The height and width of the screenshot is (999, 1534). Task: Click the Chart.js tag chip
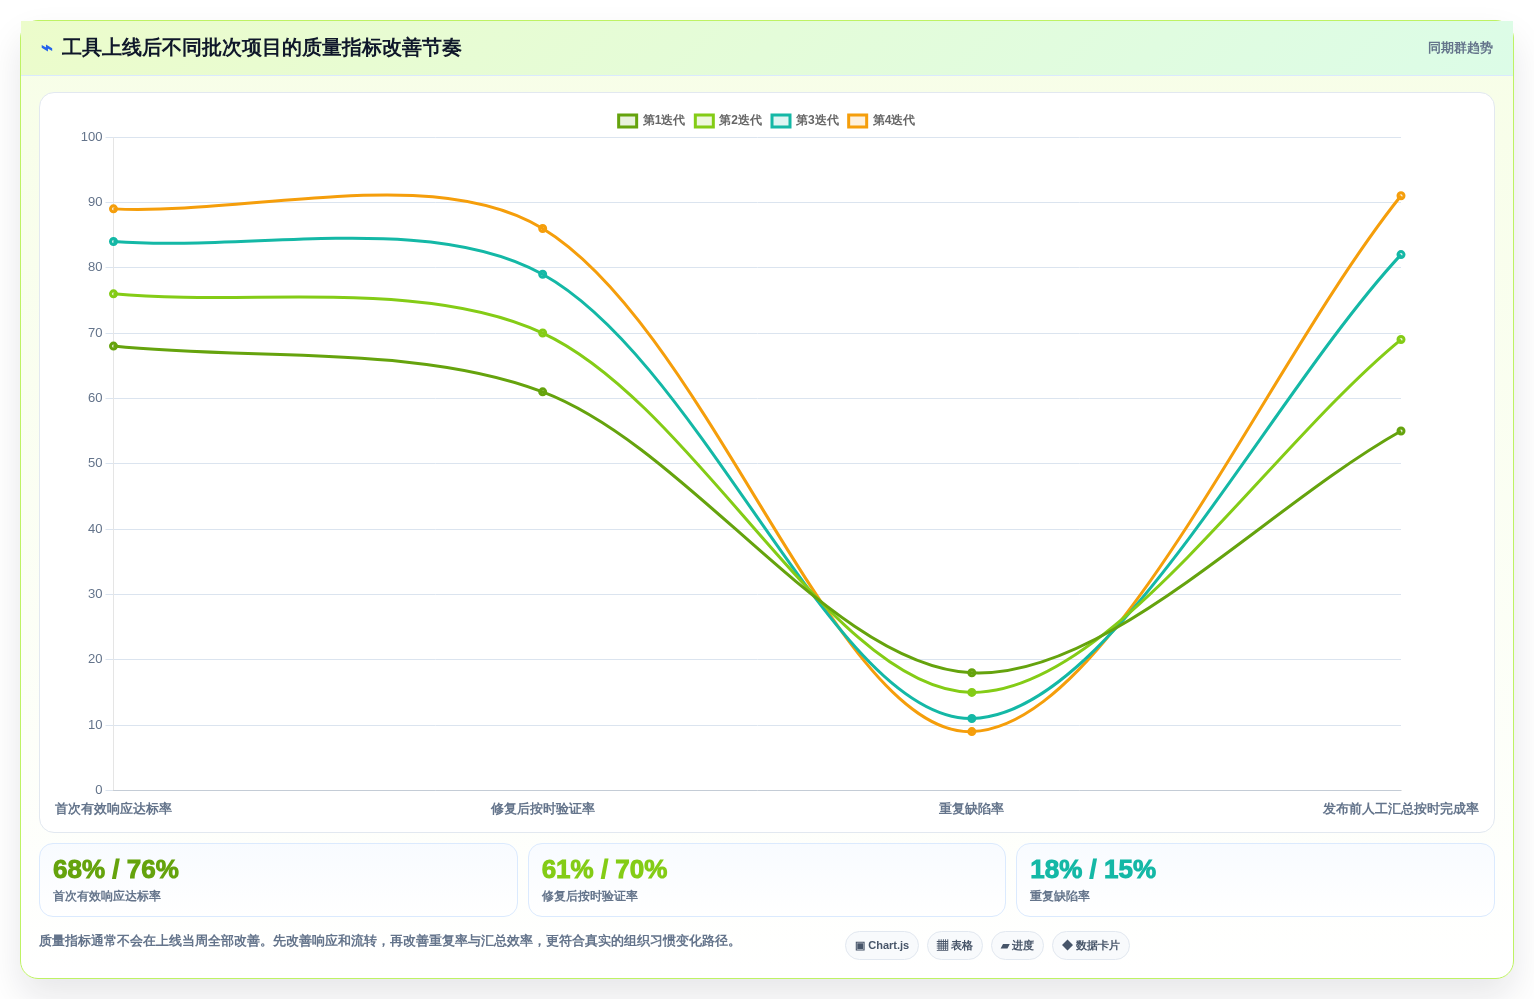882,946
